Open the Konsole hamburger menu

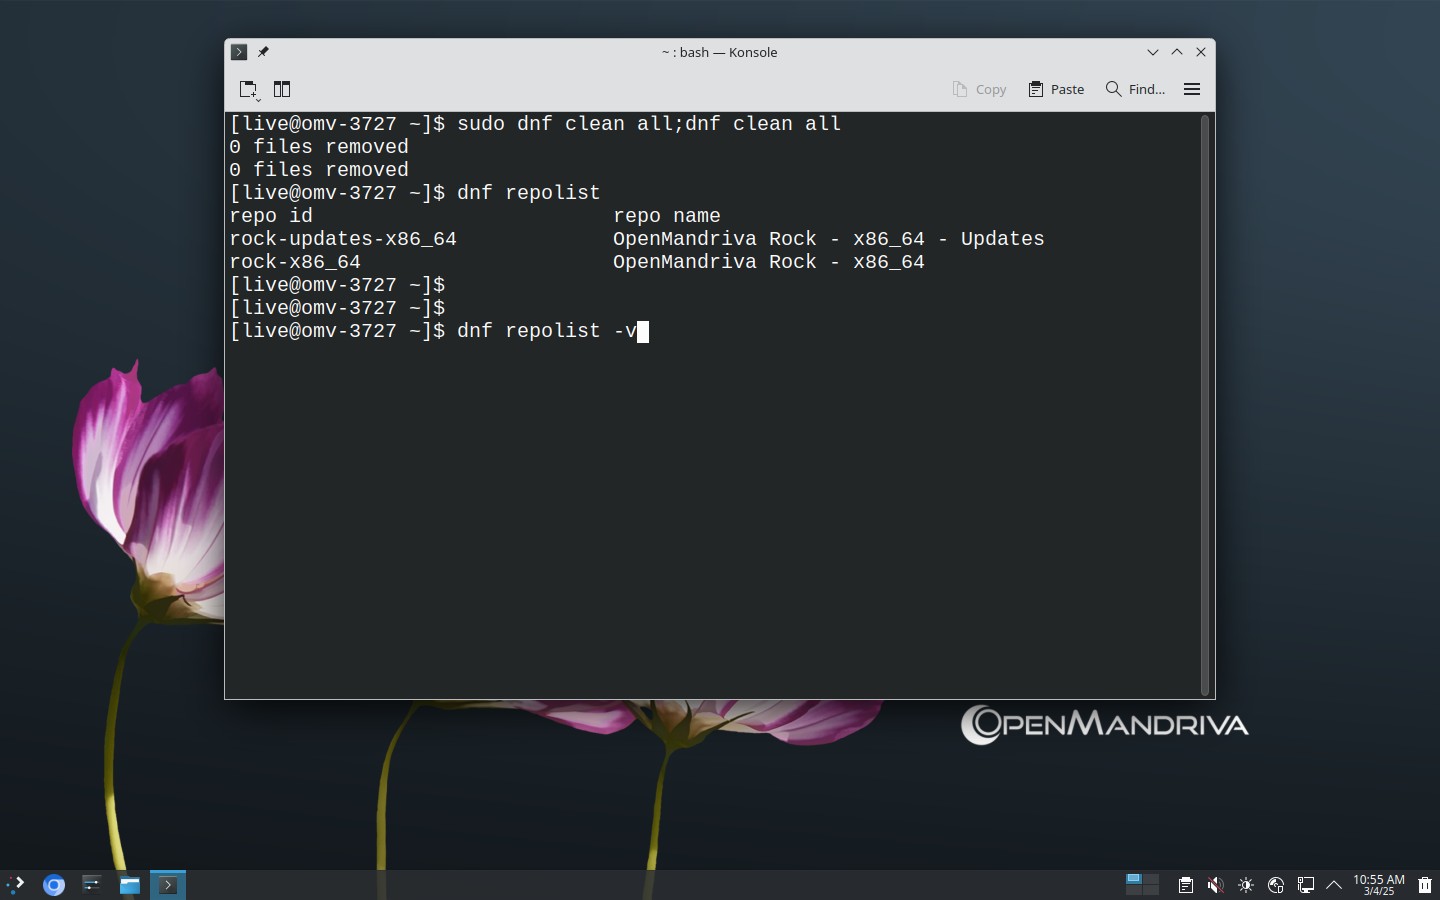coord(1192,89)
